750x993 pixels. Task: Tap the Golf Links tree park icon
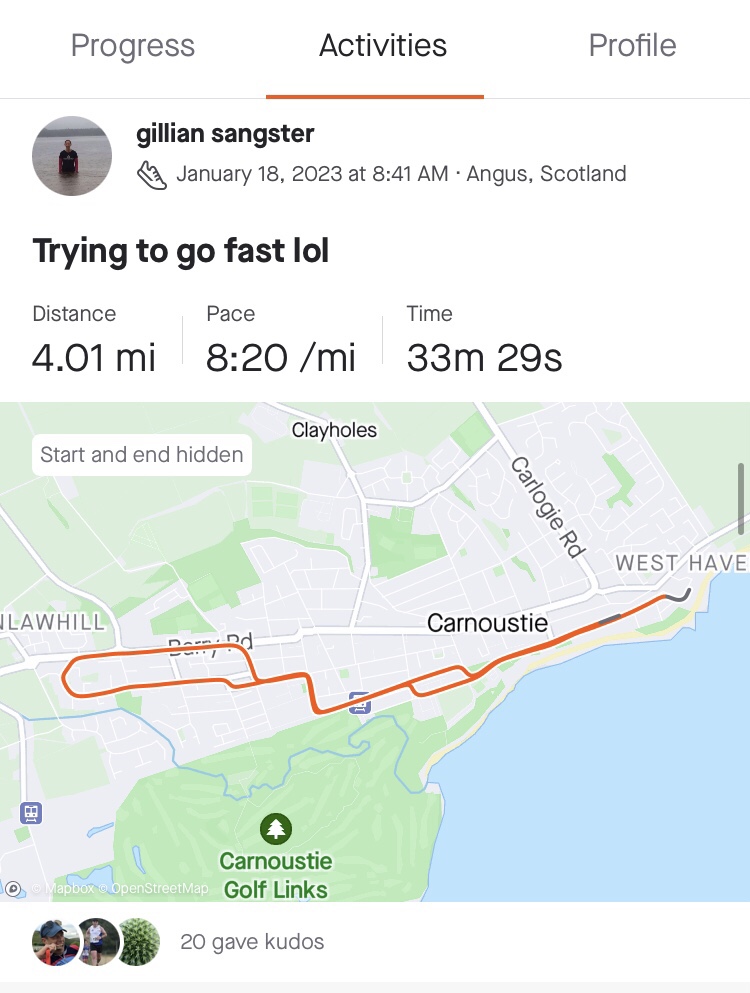(x=276, y=828)
